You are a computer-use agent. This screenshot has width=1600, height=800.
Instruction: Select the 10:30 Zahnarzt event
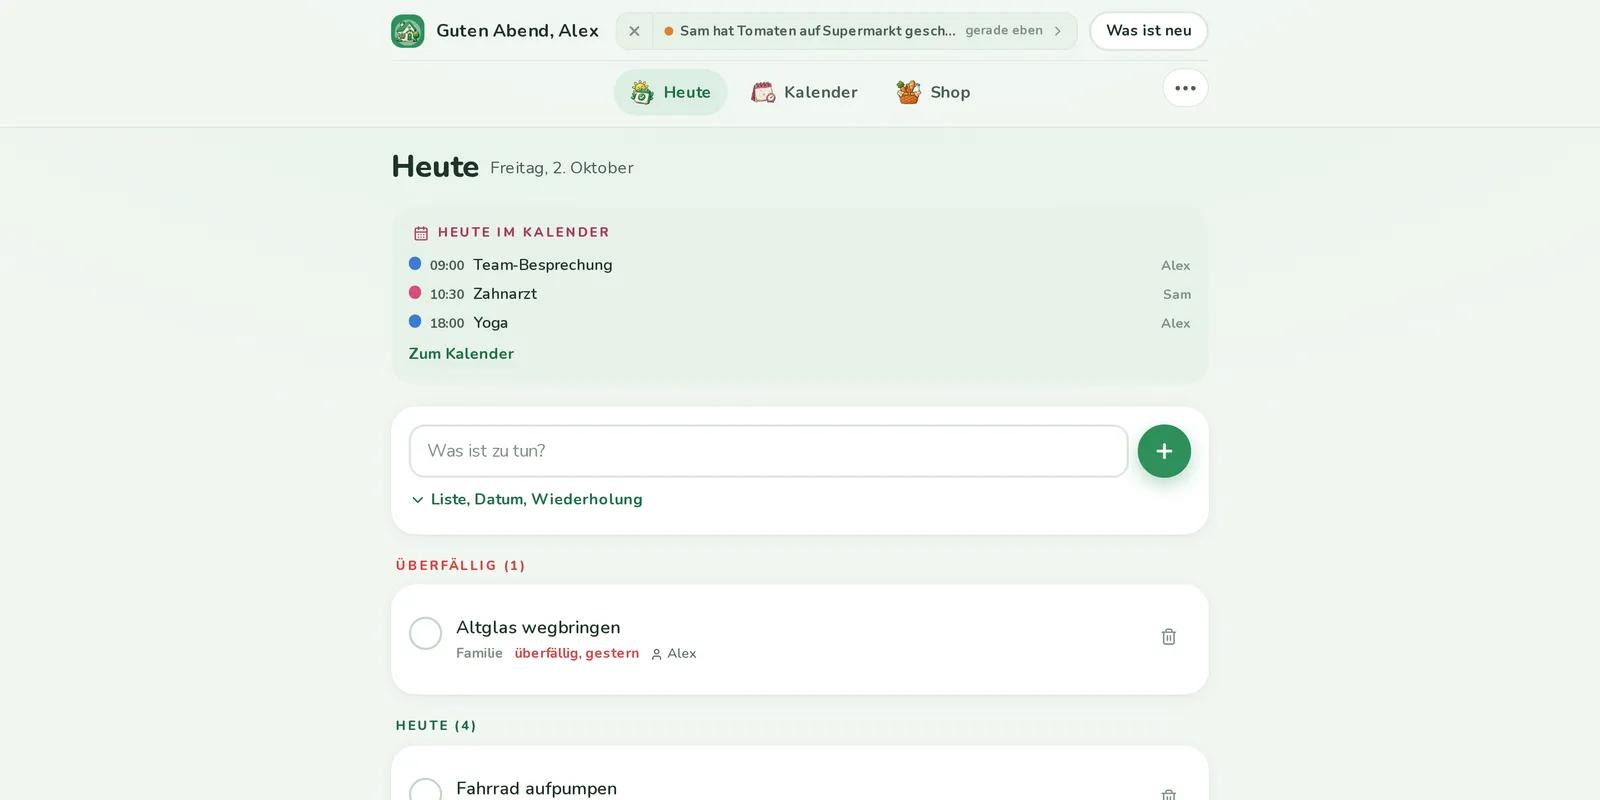[x=800, y=294]
